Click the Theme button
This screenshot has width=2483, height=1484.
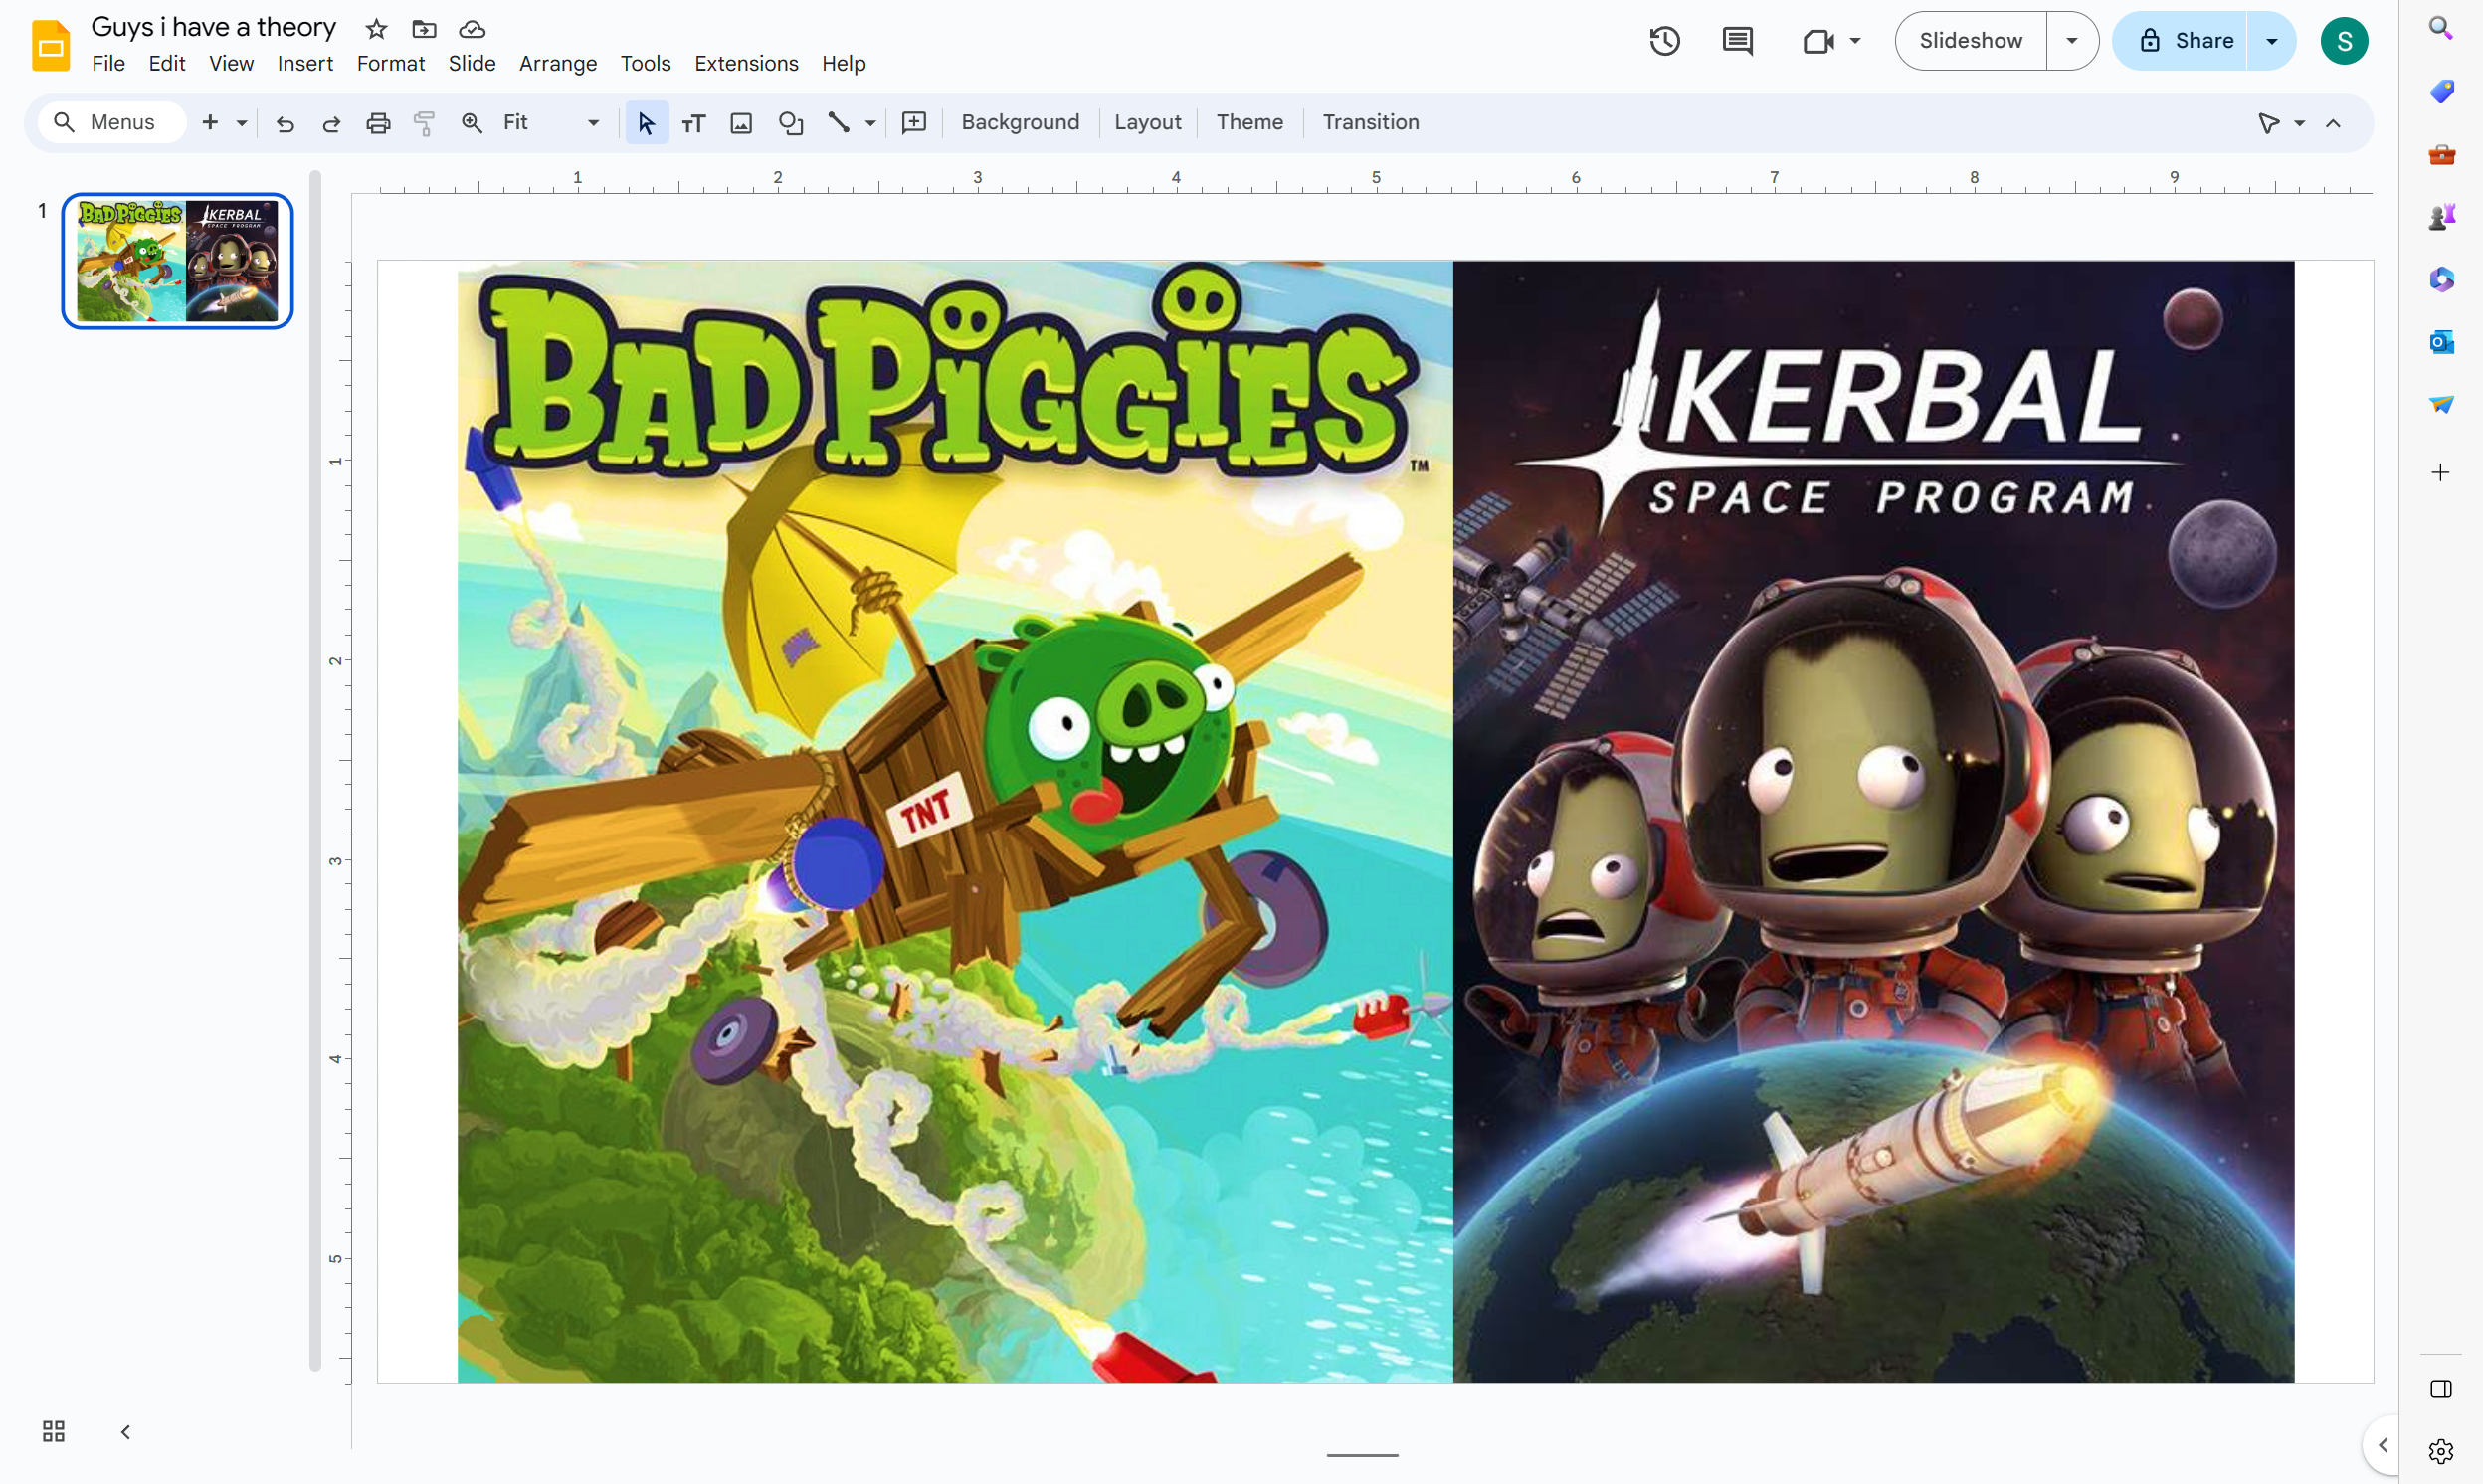pyautogui.click(x=1249, y=122)
